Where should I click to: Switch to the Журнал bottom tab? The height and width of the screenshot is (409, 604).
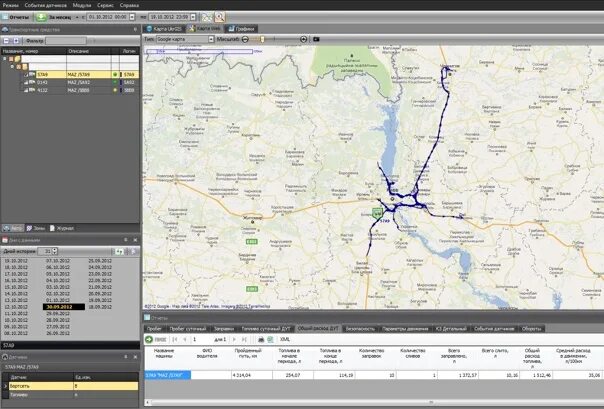[x=62, y=228]
